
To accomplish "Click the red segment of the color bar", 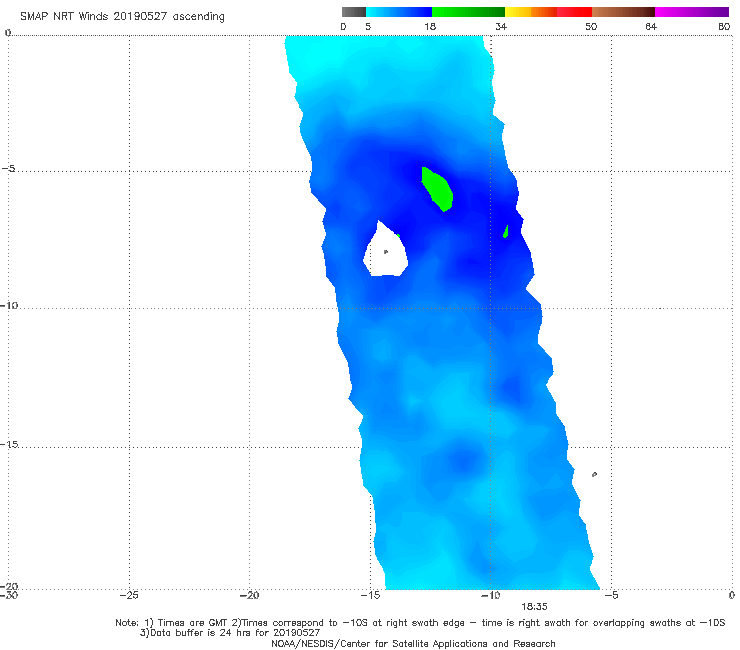I will pos(574,12).
